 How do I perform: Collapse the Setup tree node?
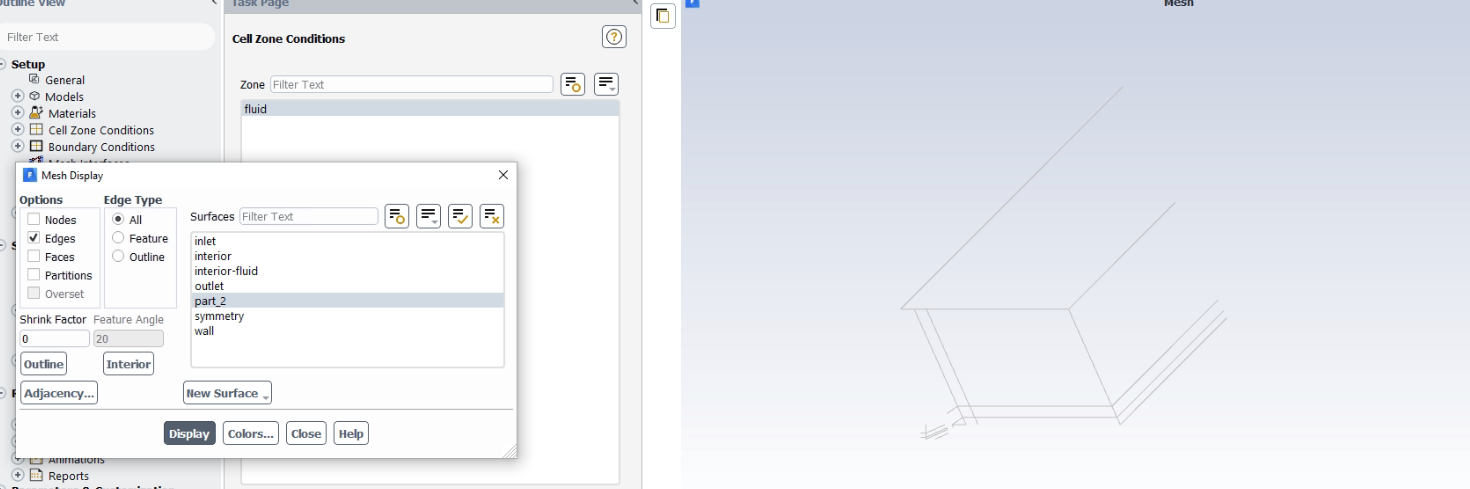tap(3, 64)
